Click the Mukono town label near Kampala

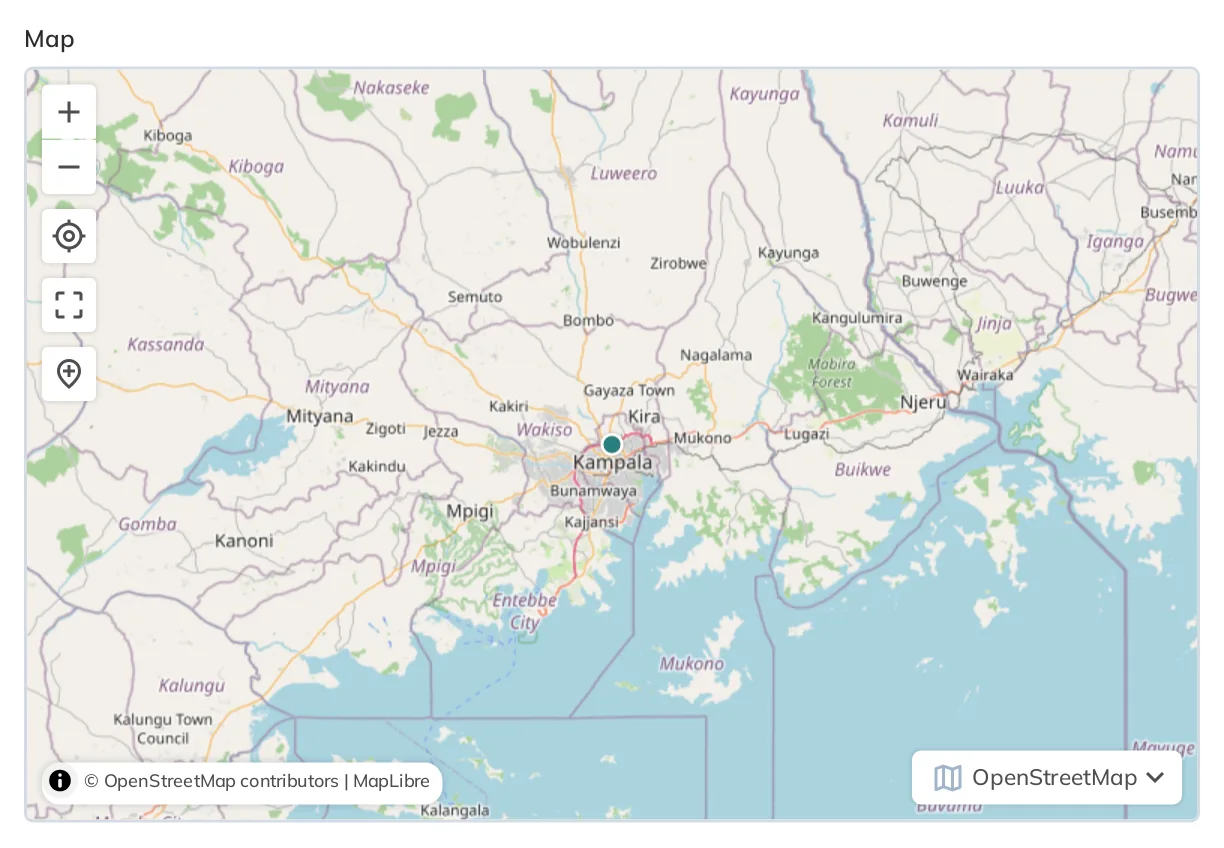click(703, 438)
